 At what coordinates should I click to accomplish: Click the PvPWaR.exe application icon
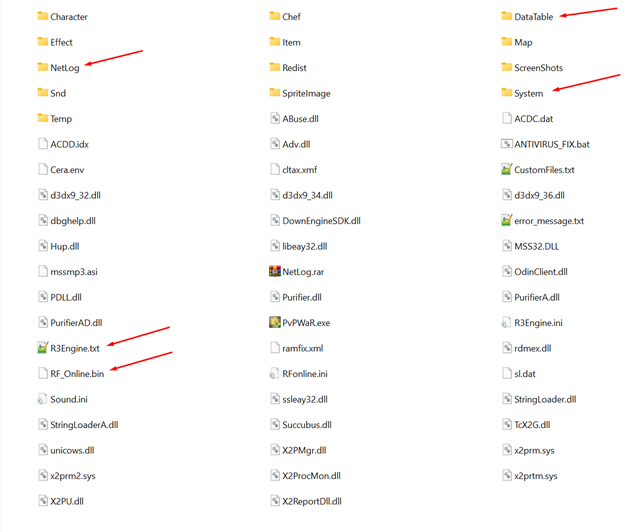[x=275, y=322]
